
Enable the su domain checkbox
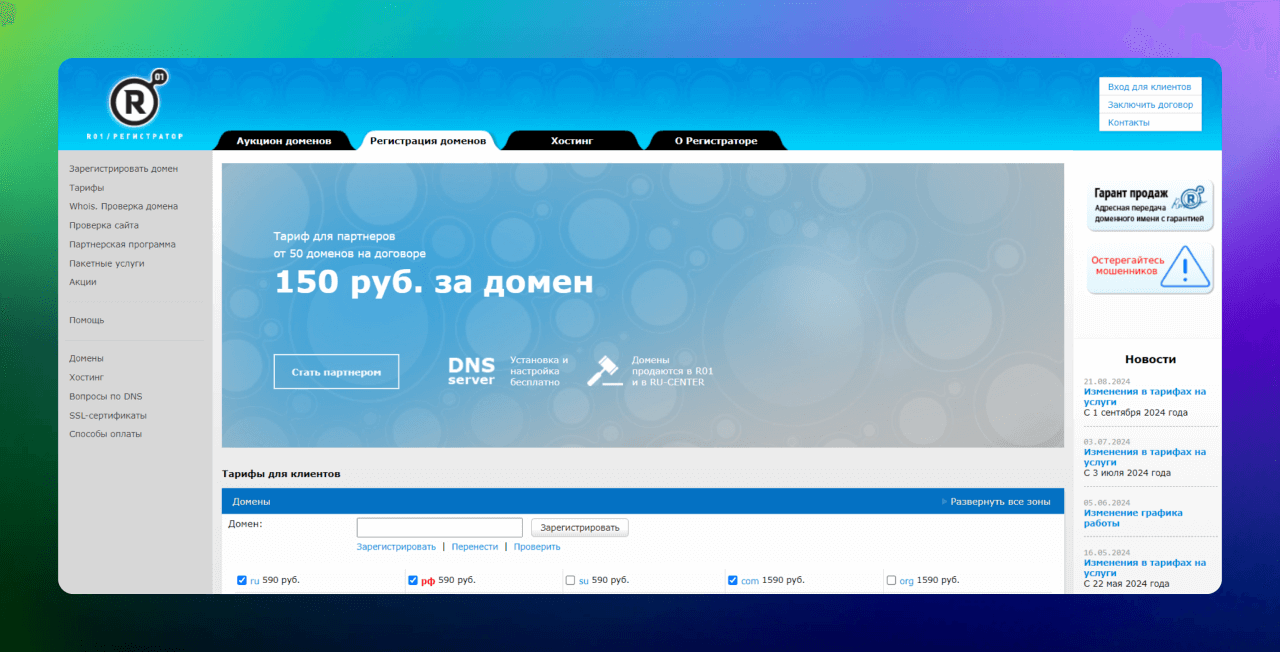pyautogui.click(x=570, y=580)
